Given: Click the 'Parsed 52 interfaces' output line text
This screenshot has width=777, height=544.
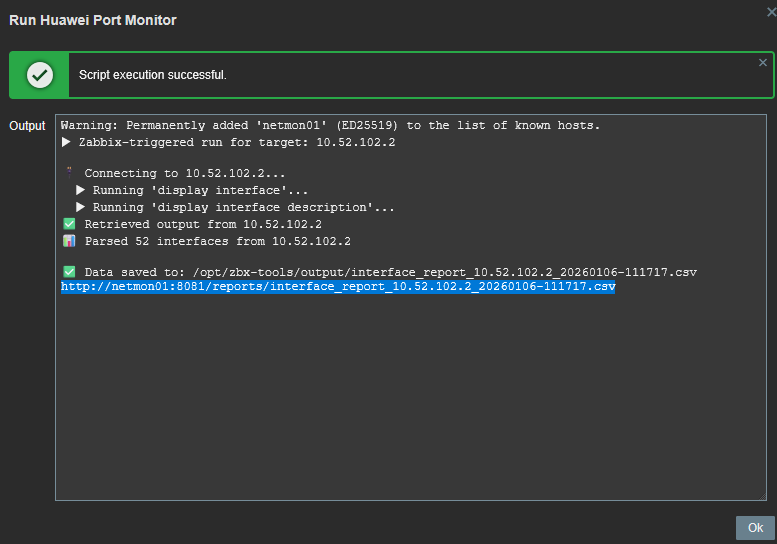Looking at the screenshot, I should coord(217,241).
